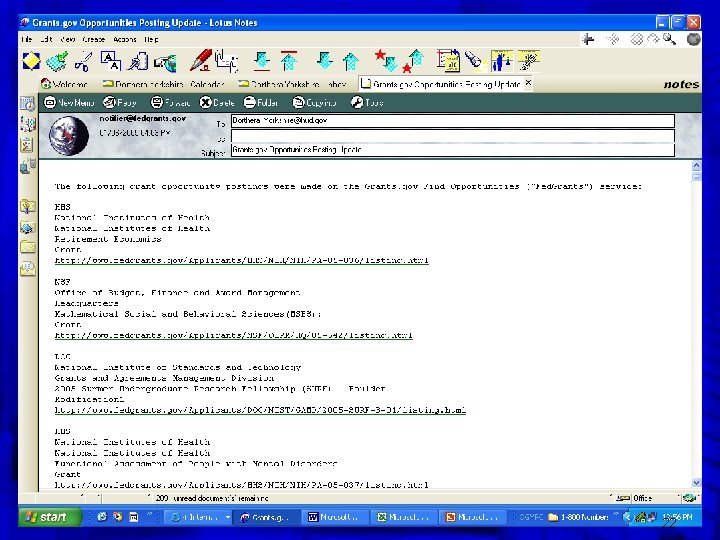Click the scissors cut icon in toolbar
This screenshot has height=540, width=720.
click(84, 62)
